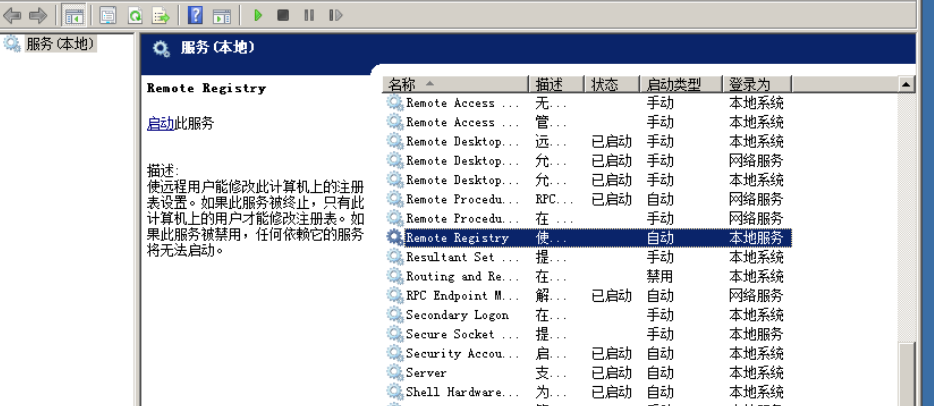Select Remote Desktop service logging on as 网络服务
The image size is (934, 406).
pos(587,161)
